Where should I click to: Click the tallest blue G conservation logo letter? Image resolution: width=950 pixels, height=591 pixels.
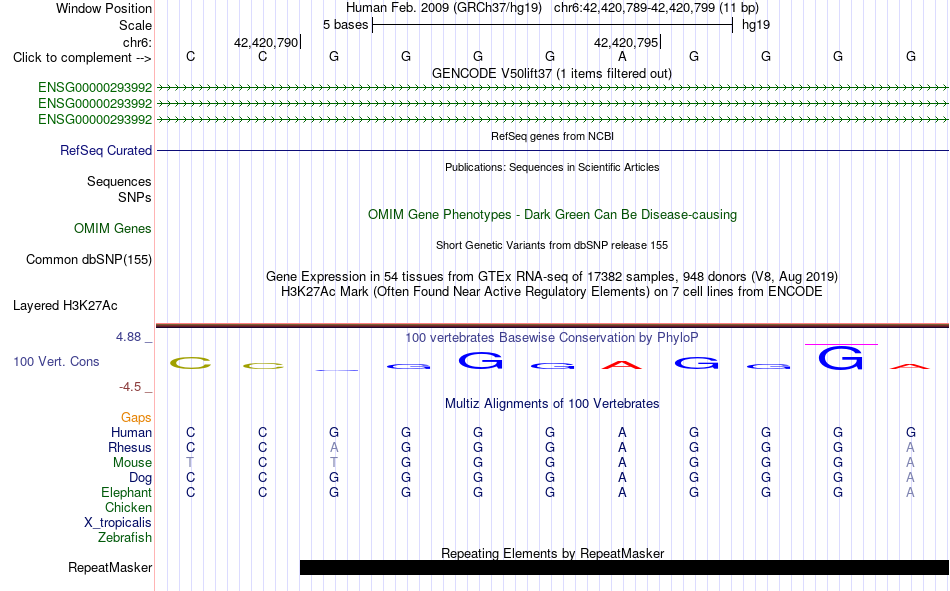(841, 358)
